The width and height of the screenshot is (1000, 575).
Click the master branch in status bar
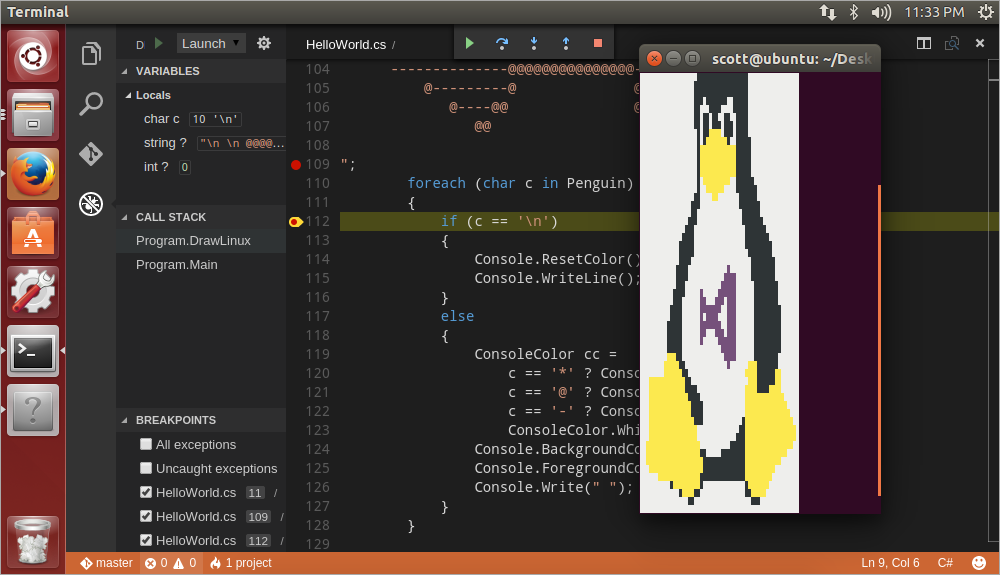(x=107, y=563)
